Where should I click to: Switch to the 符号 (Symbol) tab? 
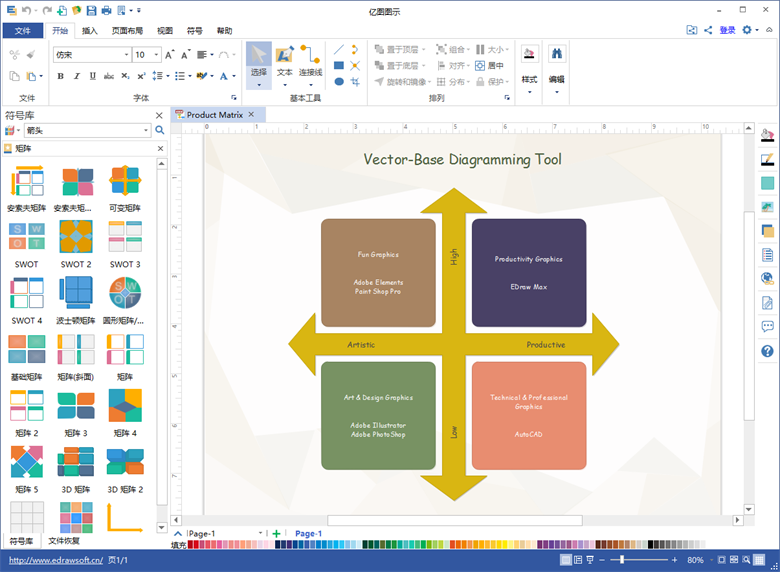click(x=195, y=31)
